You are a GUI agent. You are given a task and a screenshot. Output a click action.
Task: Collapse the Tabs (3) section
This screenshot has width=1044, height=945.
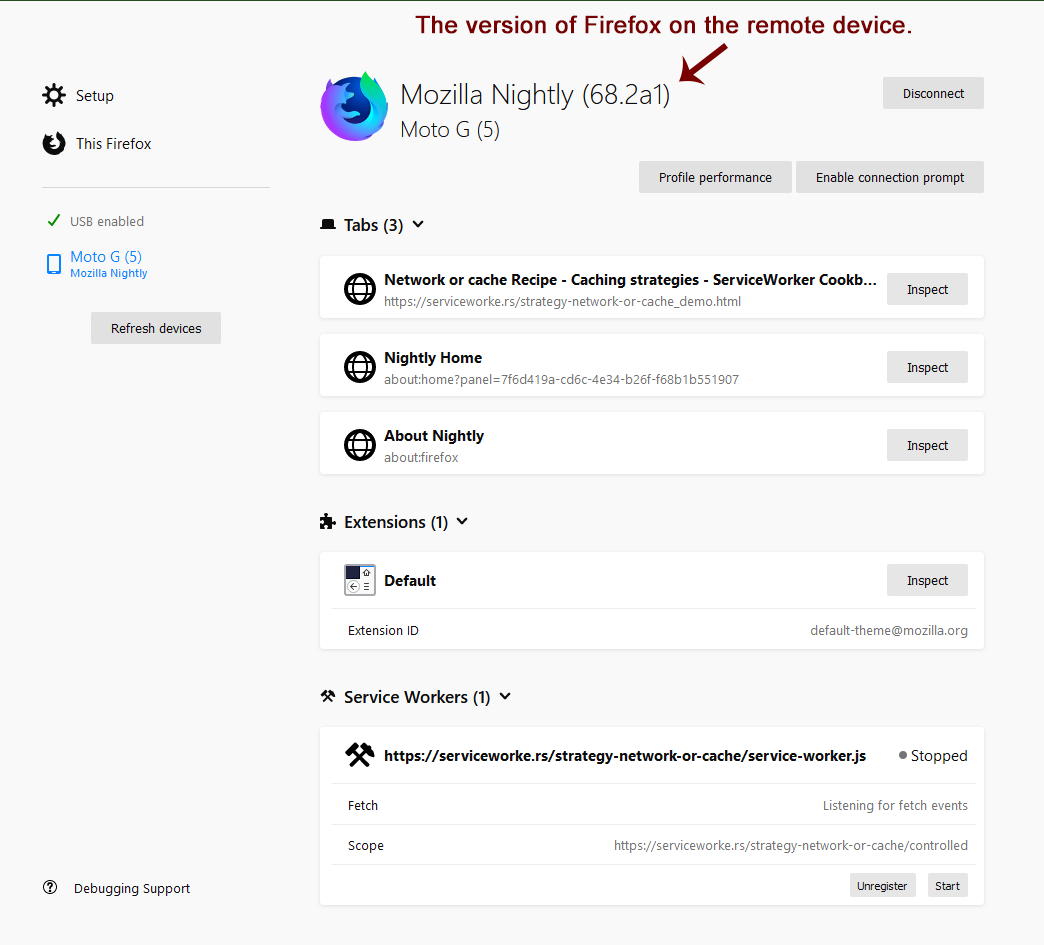(418, 225)
